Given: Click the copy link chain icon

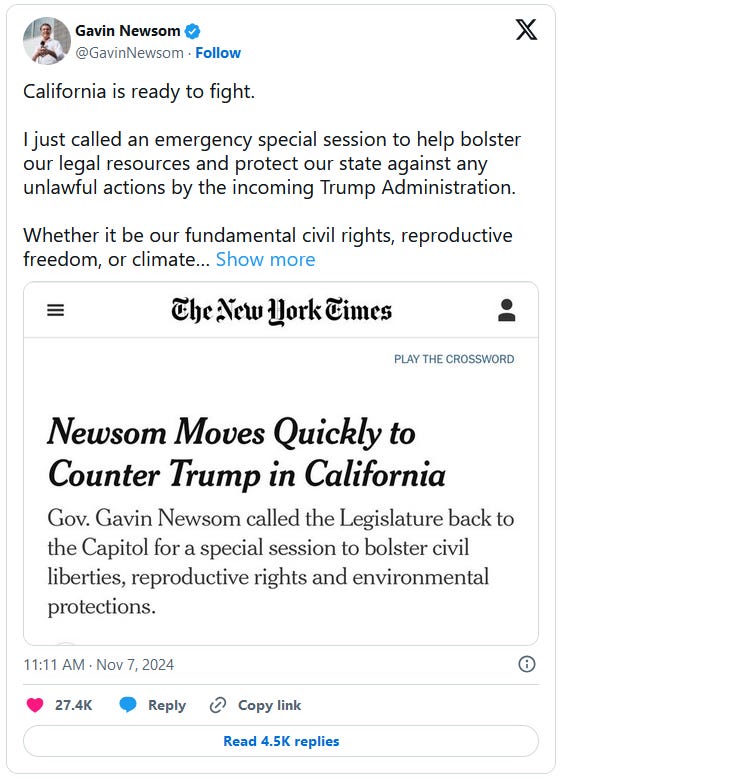Looking at the screenshot, I should tap(218, 705).
